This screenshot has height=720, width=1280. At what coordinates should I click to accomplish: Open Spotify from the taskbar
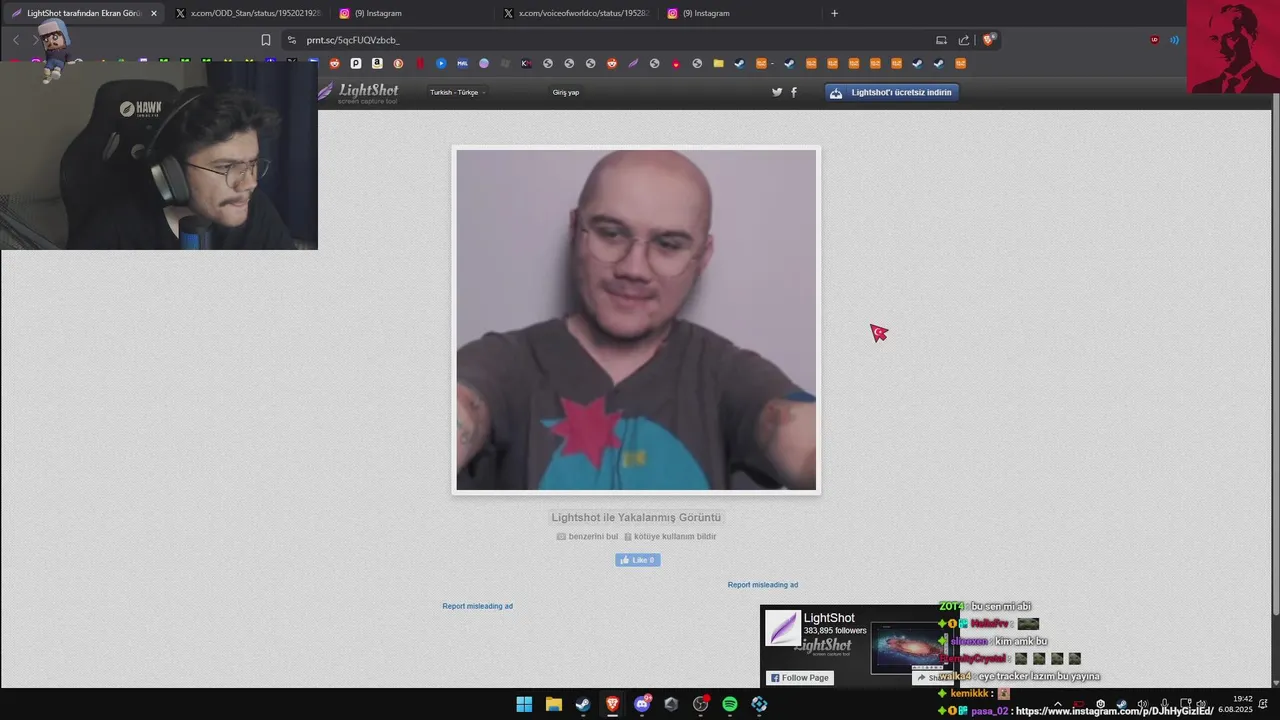pyautogui.click(x=730, y=704)
